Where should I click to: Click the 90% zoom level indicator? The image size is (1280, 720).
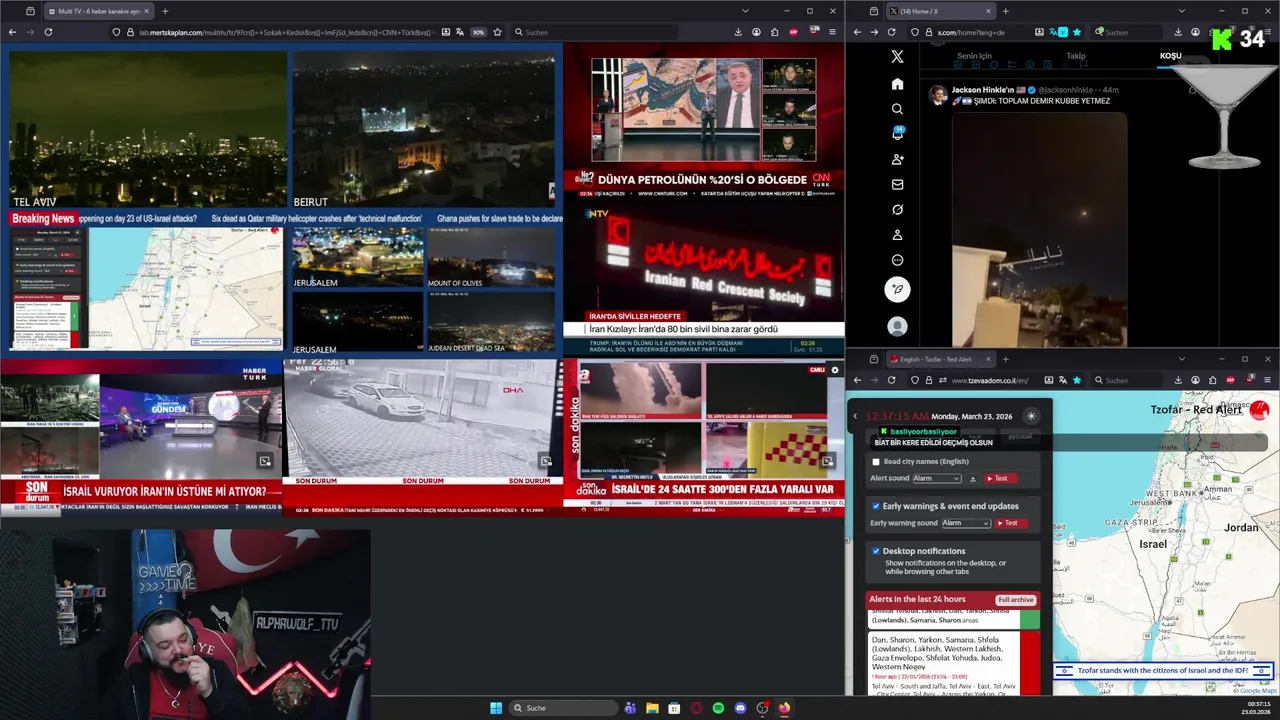(478, 32)
